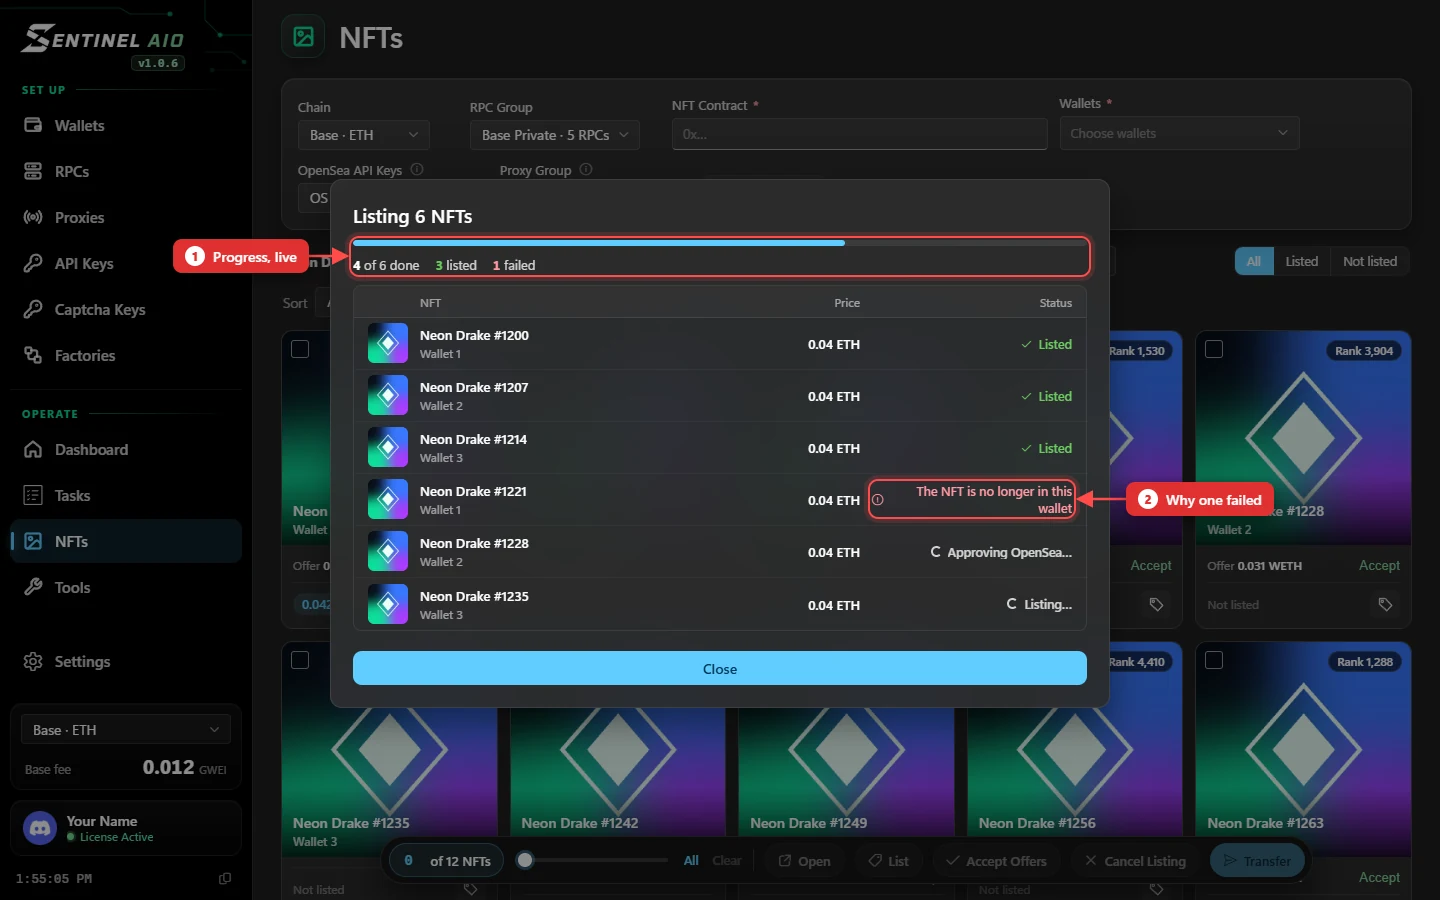The height and width of the screenshot is (900, 1440).
Task: Tick the checkbox on Neon Drake #1235 card
Action: click(x=300, y=660)
